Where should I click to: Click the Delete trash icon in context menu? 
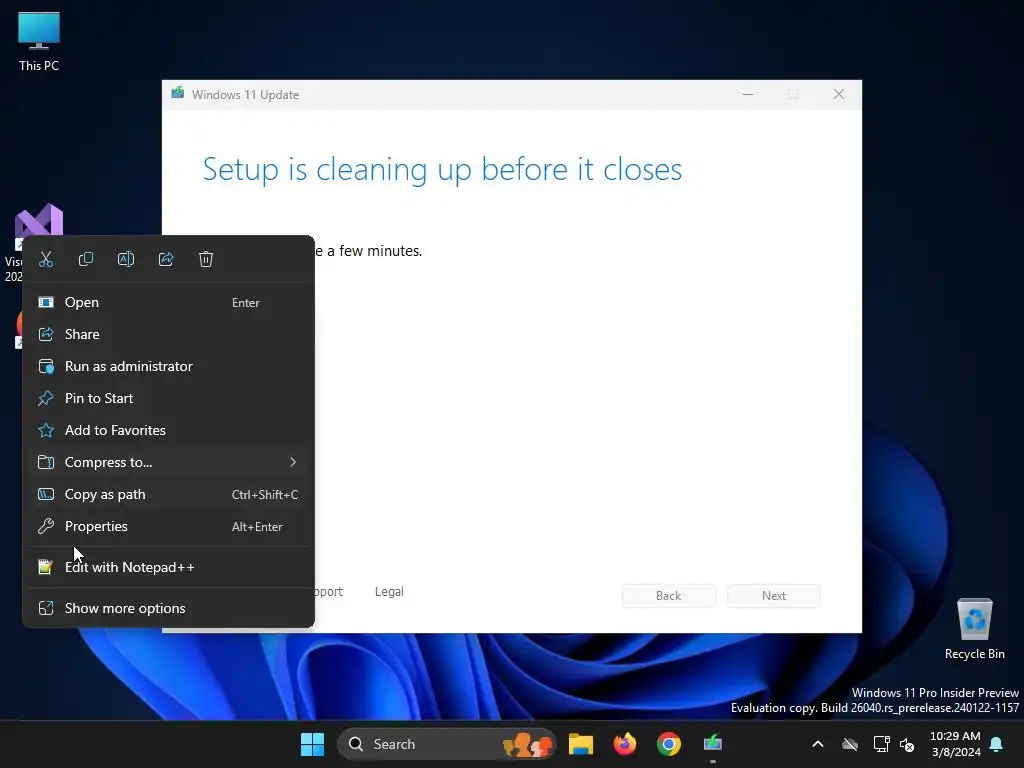pyautogui.click(x=206, y=259)
